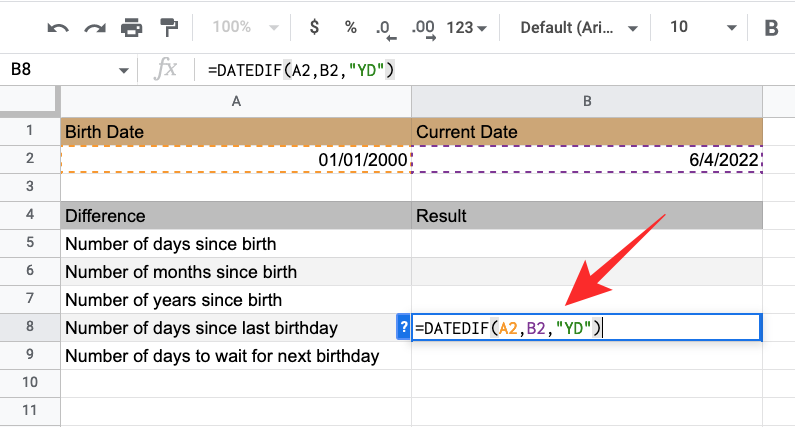Select row 5 header
This screenshot has height=427, width=795.
pos(30,244)
